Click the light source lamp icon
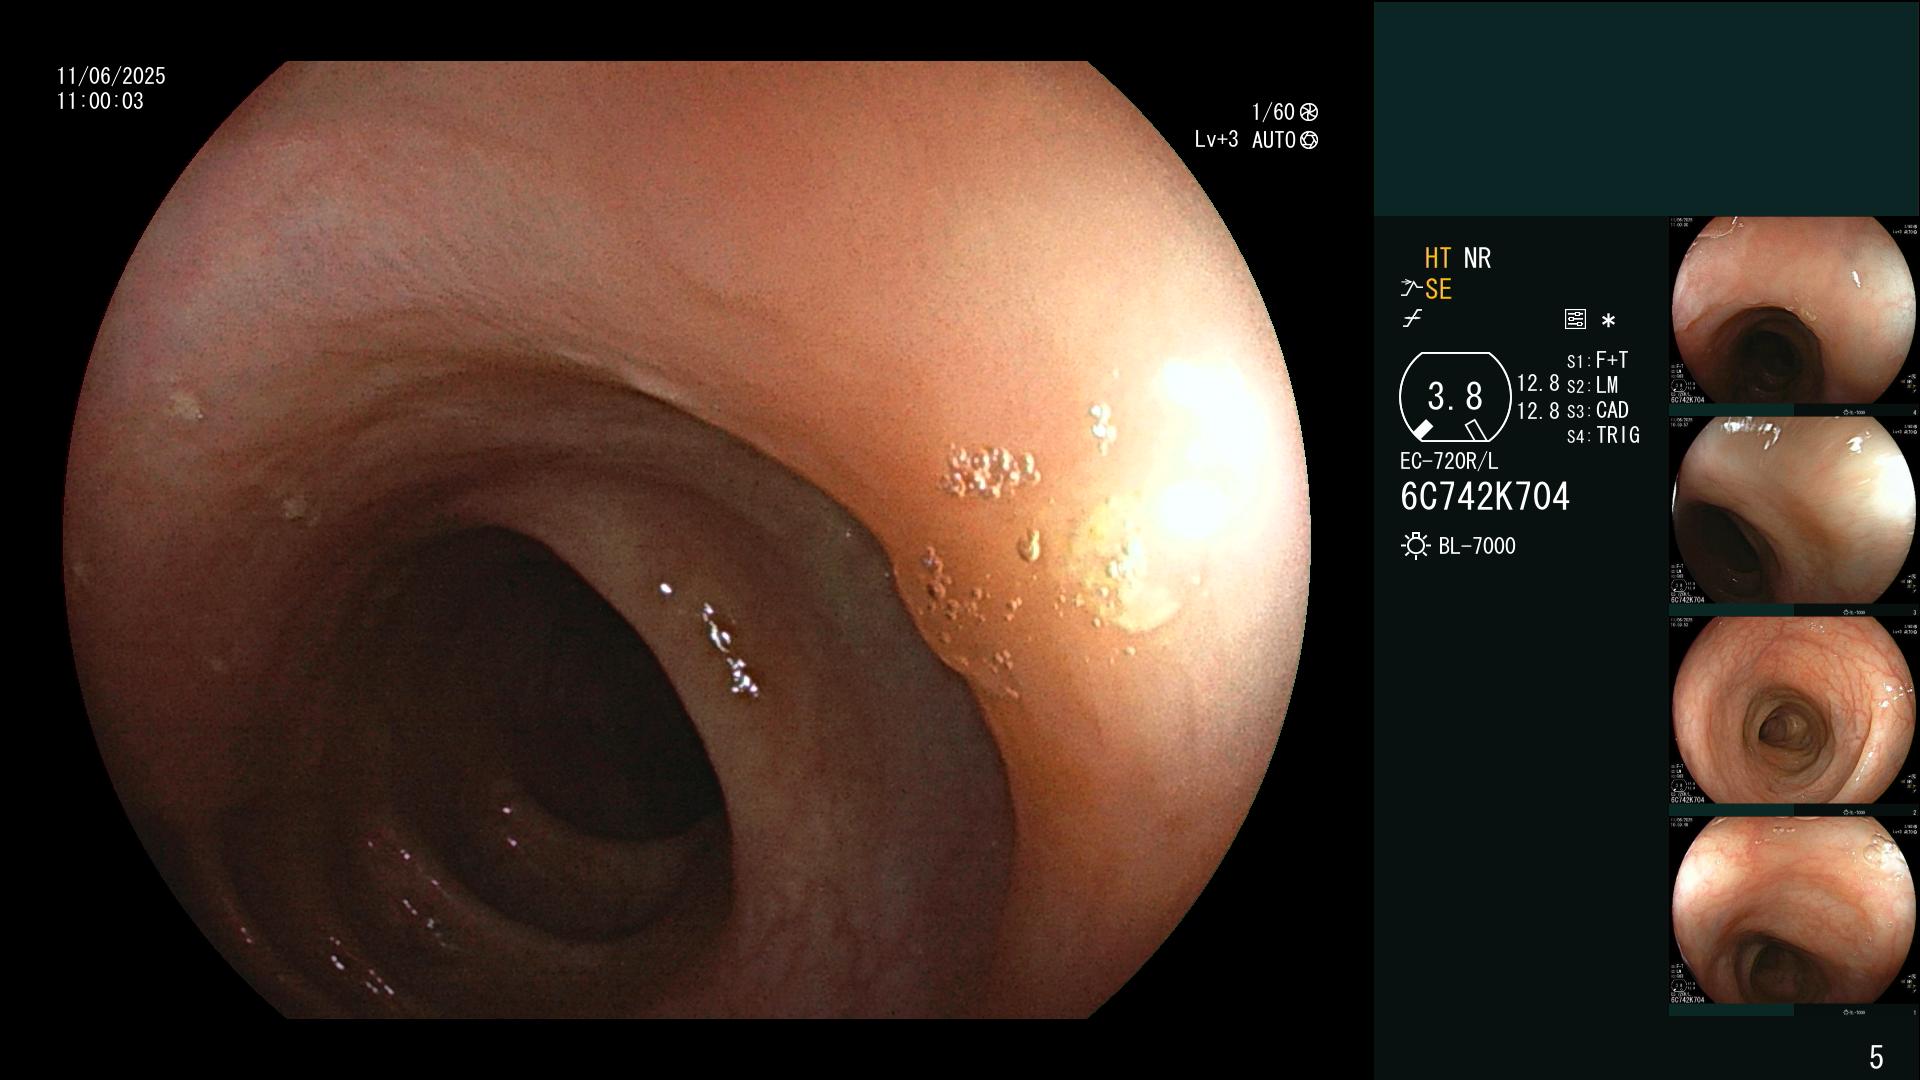 (1415, 546)
